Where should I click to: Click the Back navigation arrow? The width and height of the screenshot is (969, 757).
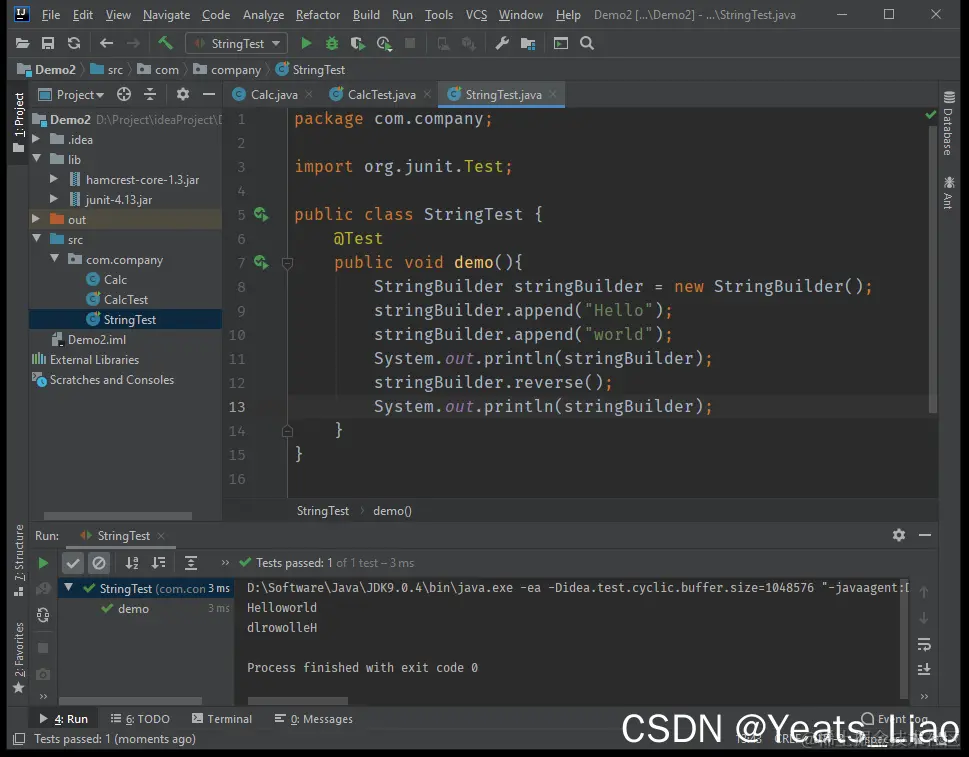pos(106,43)
